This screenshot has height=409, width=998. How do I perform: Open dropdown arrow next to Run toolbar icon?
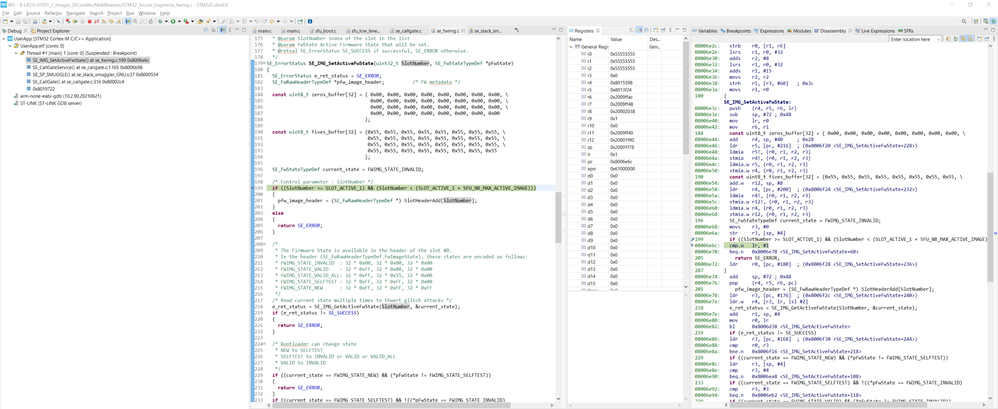(x=179, y=22)
